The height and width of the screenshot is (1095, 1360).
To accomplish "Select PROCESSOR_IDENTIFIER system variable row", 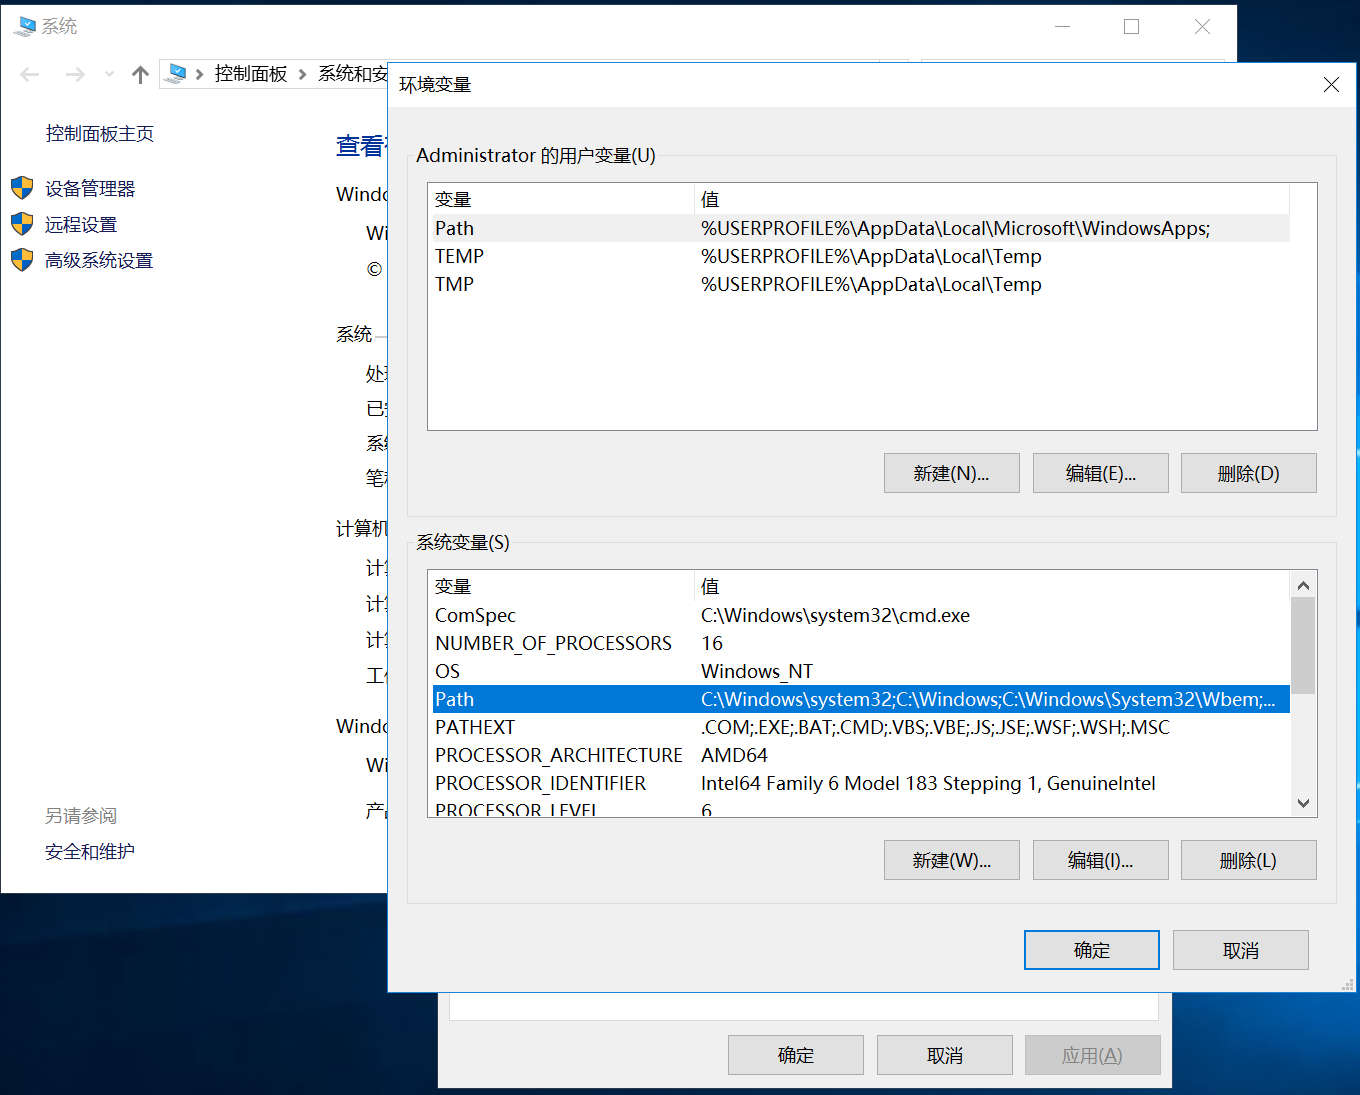I will [x=861, y=783].
